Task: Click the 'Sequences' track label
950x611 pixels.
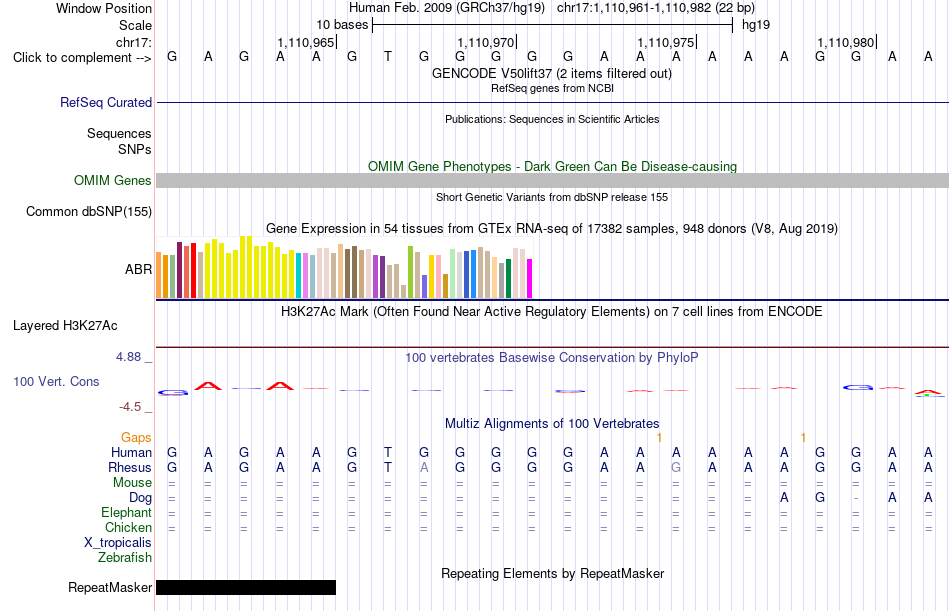Action: click(119, 133)
